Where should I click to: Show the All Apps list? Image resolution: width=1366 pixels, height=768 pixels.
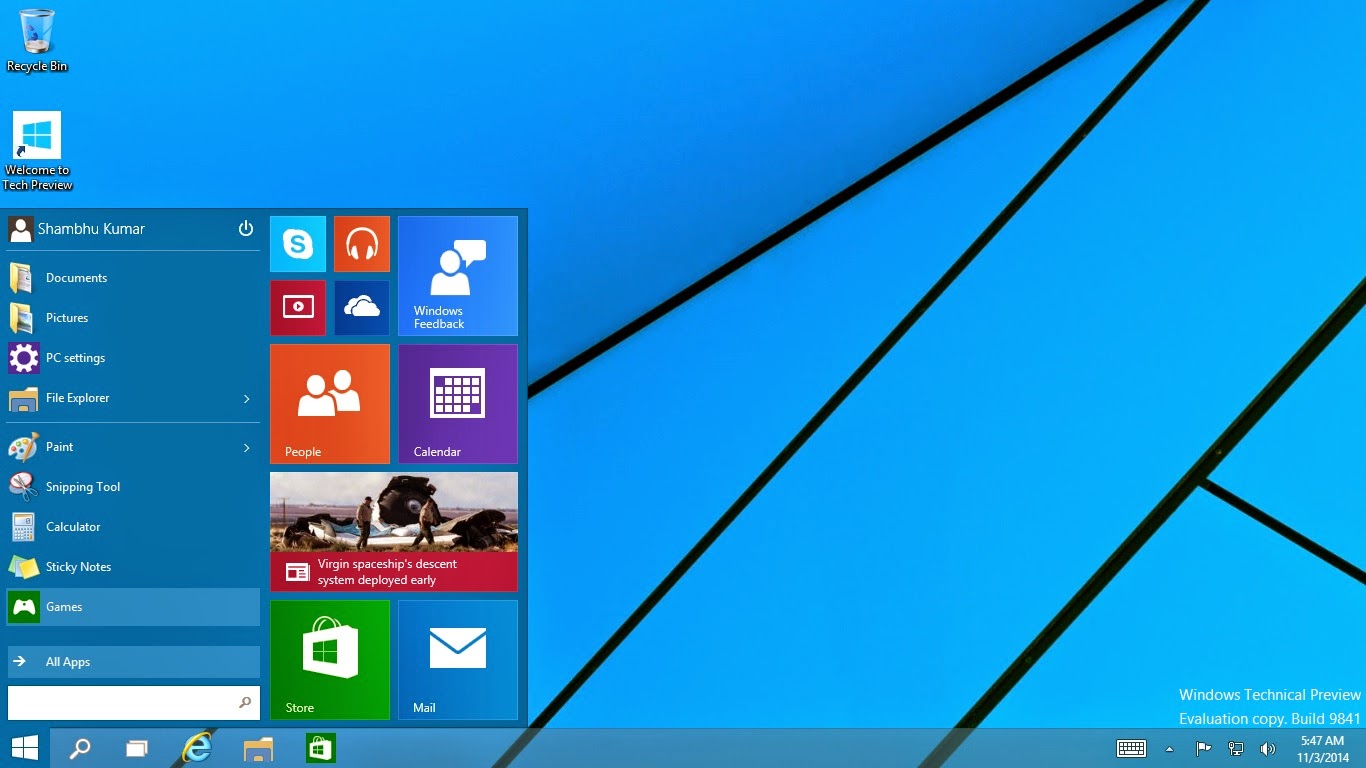point(133,662)
